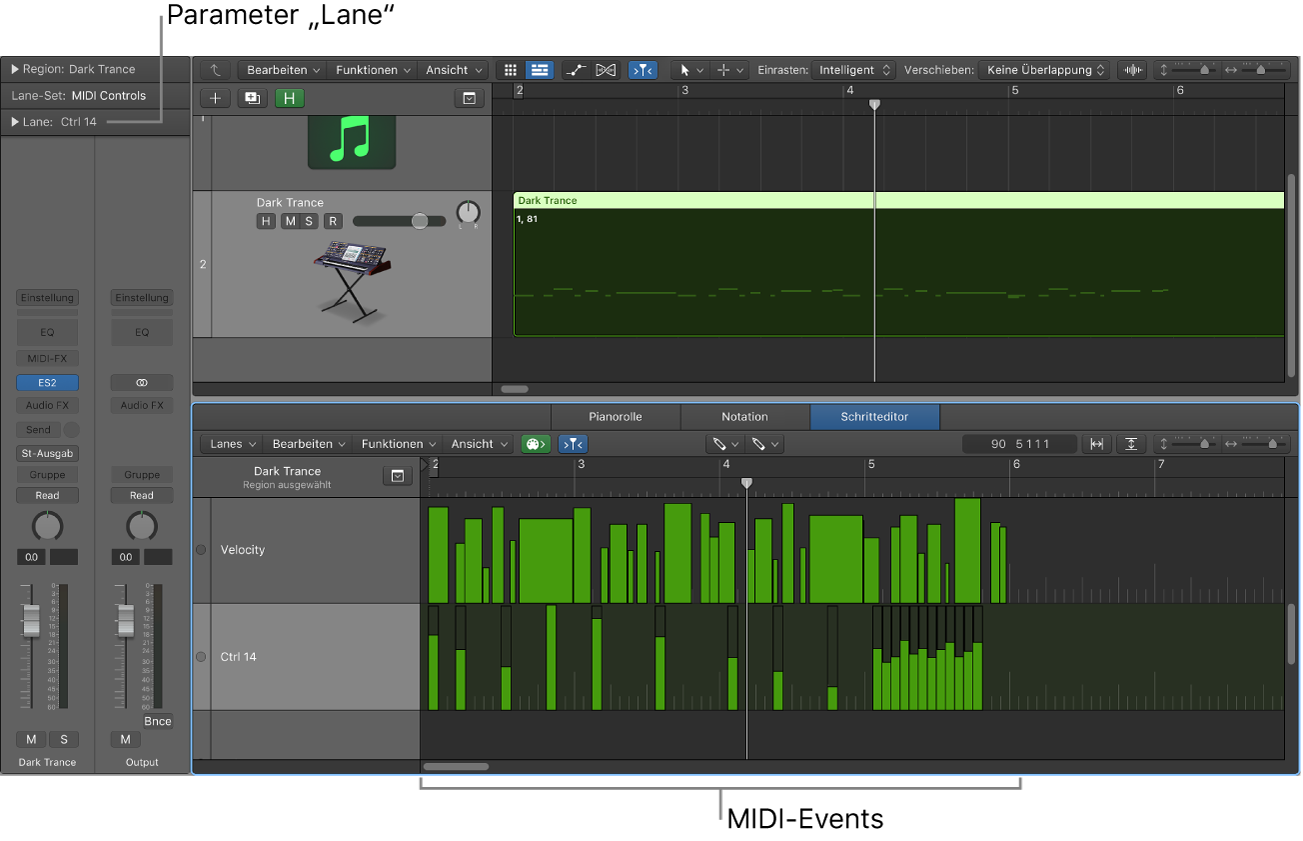
Task: Open the Lanes menu in Step Editor
Action: (232, 444)
